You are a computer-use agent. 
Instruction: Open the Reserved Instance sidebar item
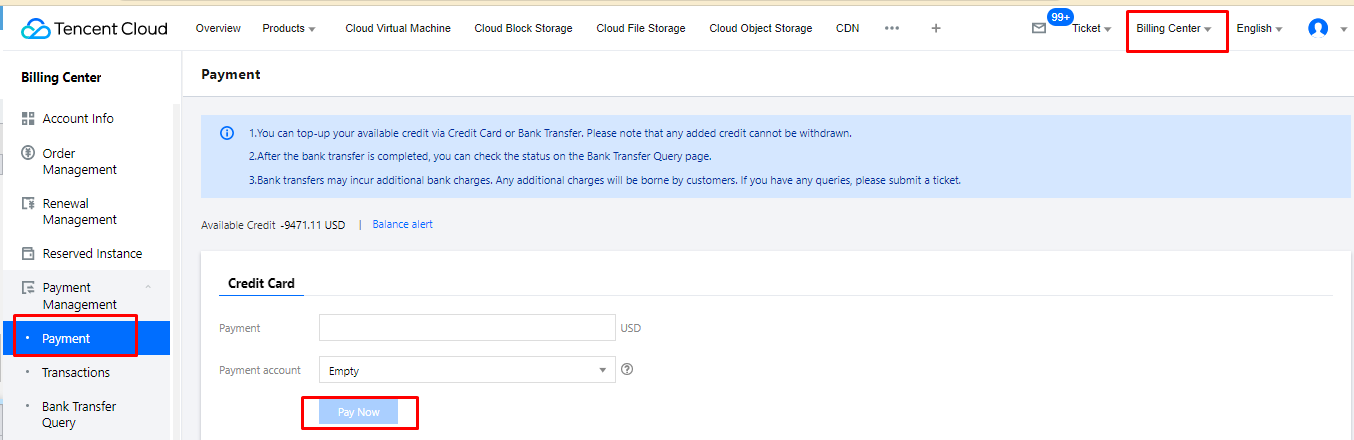click(92, 253)
